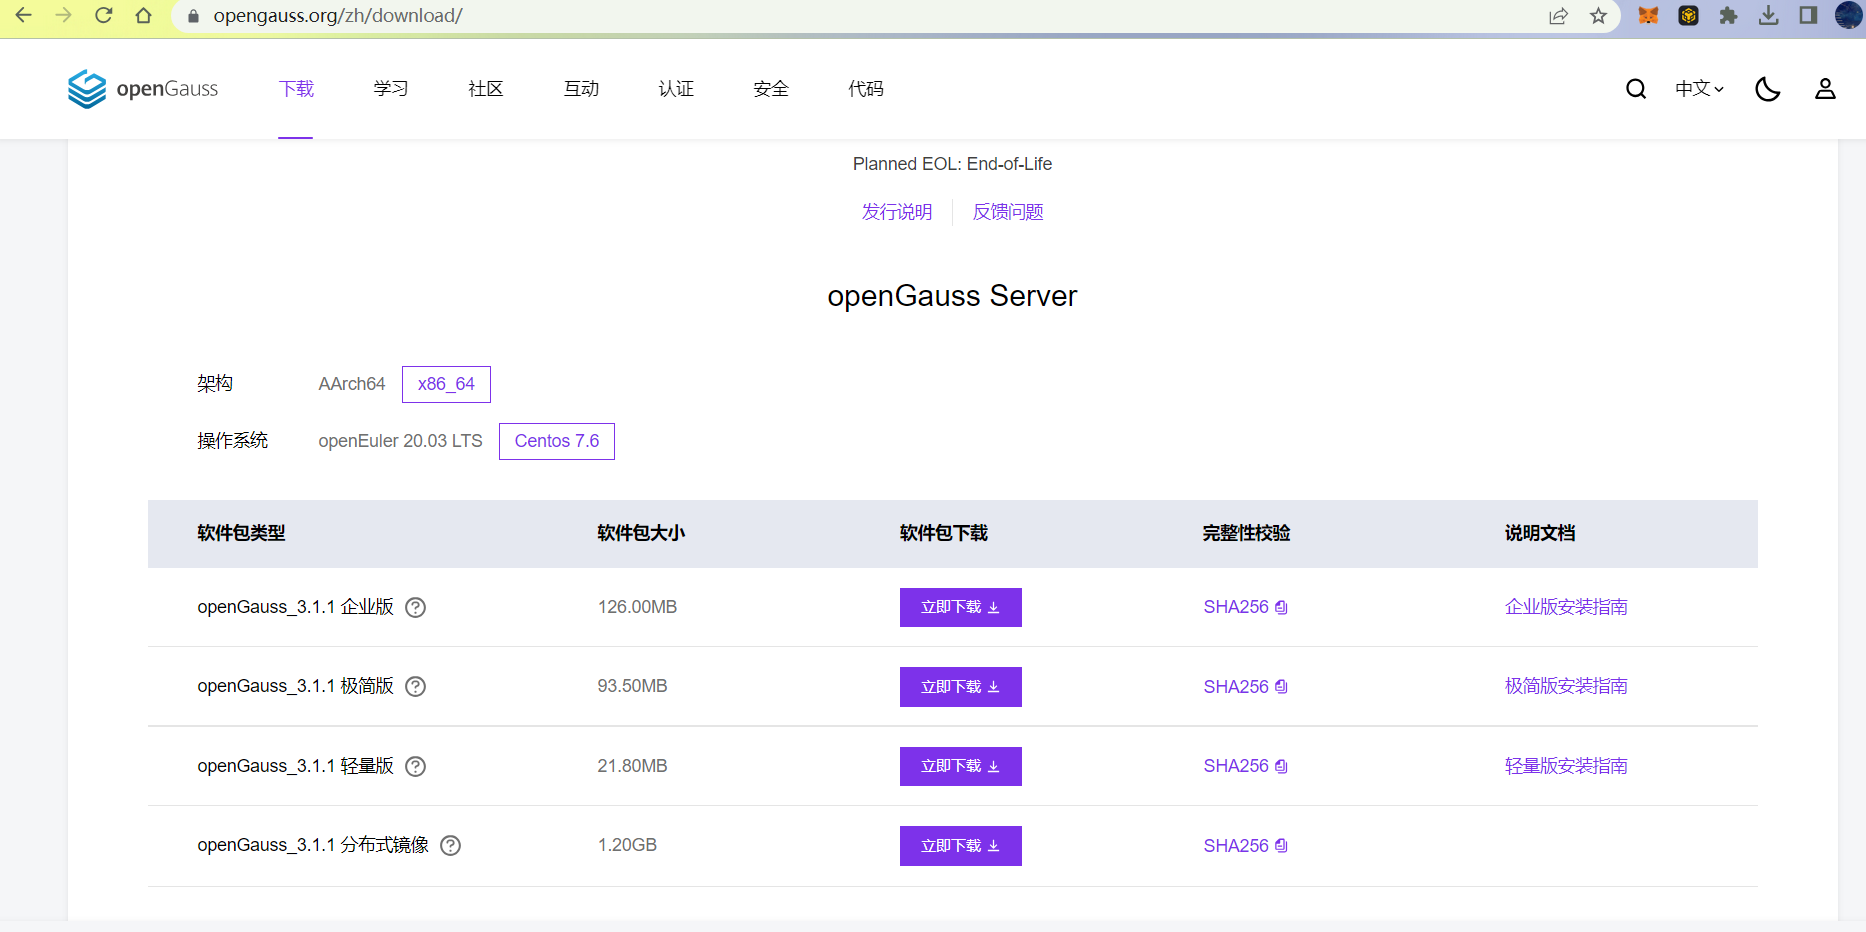The image size is (1866, 932).
Task: Toggle dark mode with the moon icon
Action: [1767, 89]
